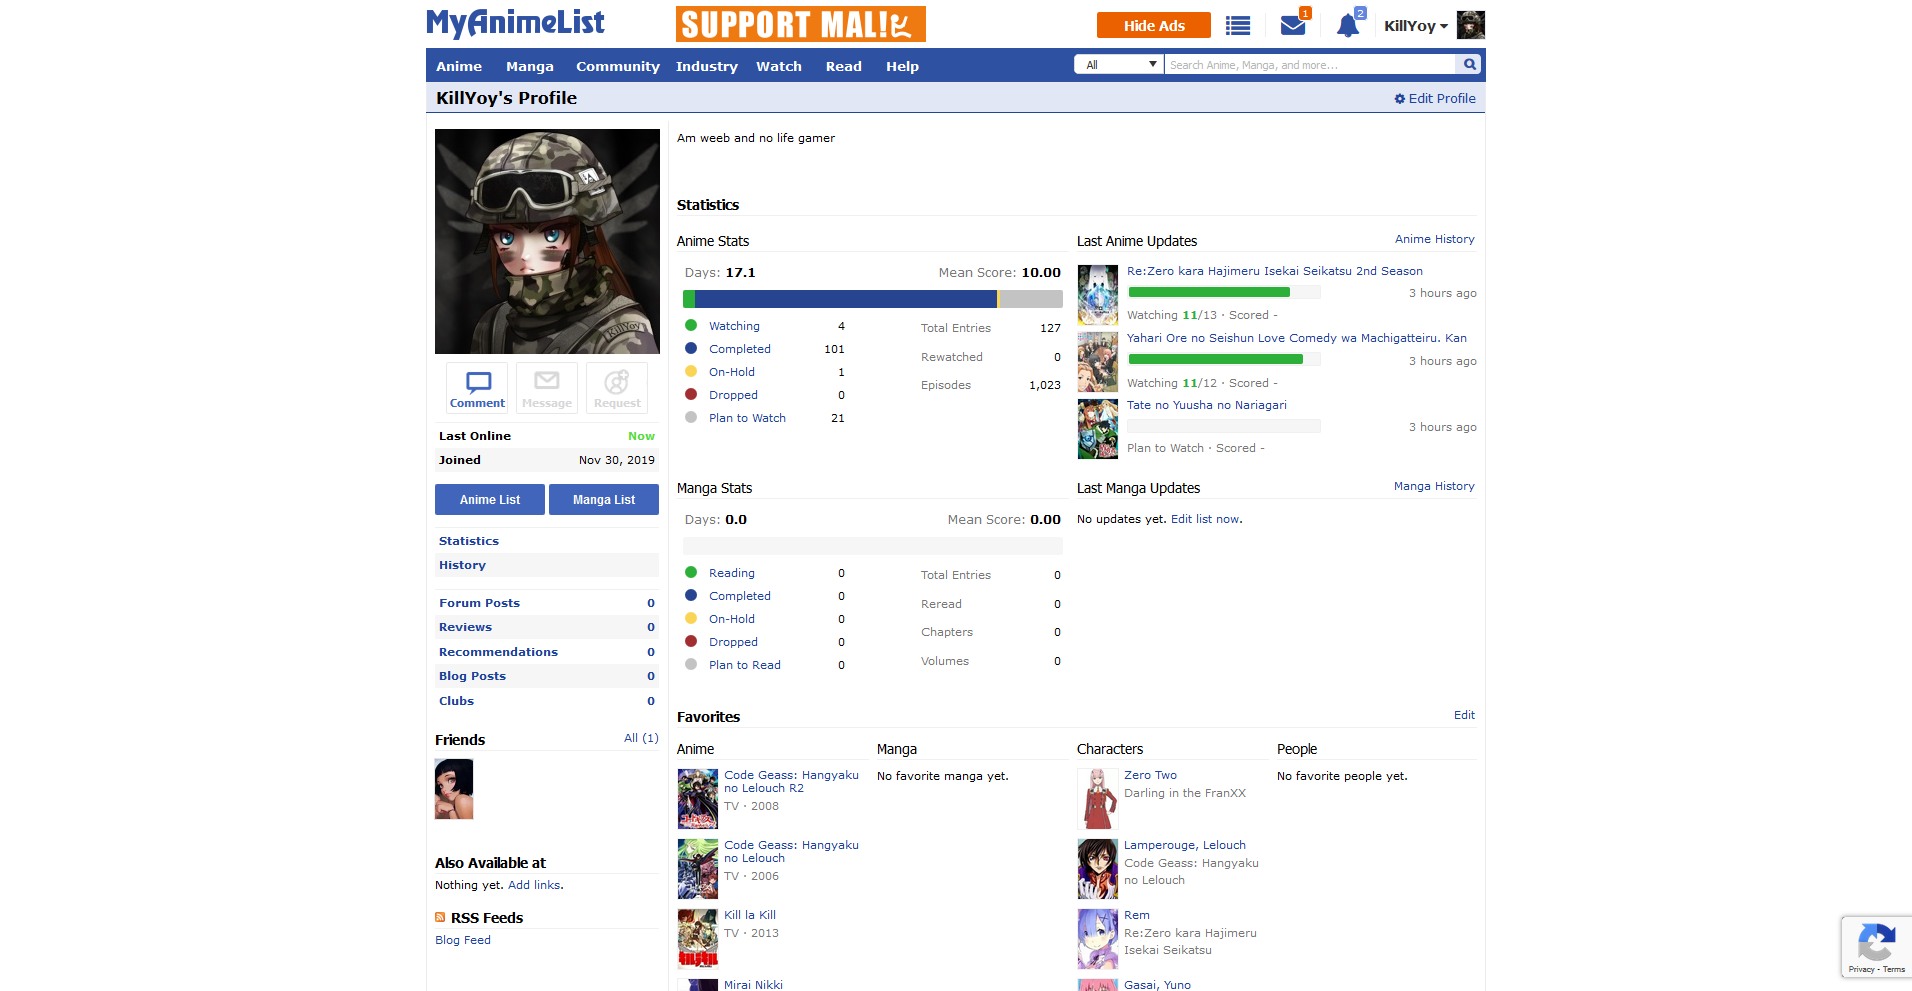
Task: Click the Plan to Read status link
Action: click(x=745, y=665)
